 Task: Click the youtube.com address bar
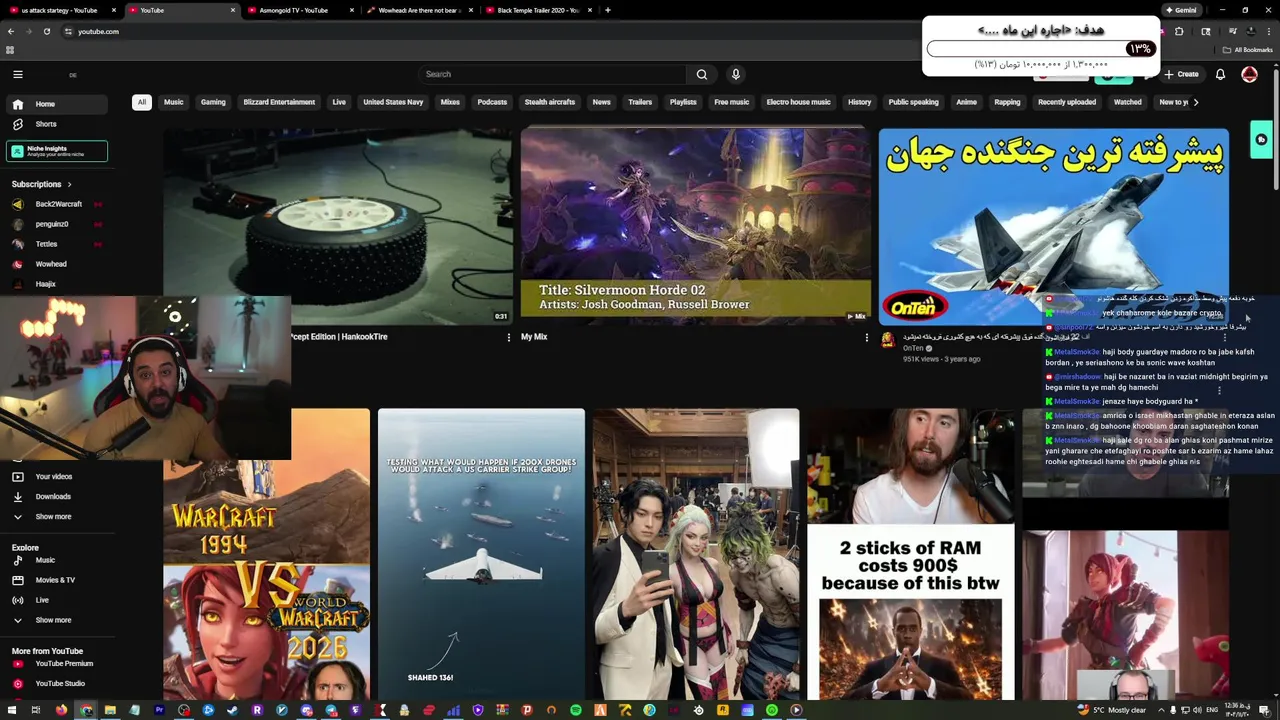[x=490, y=31]
